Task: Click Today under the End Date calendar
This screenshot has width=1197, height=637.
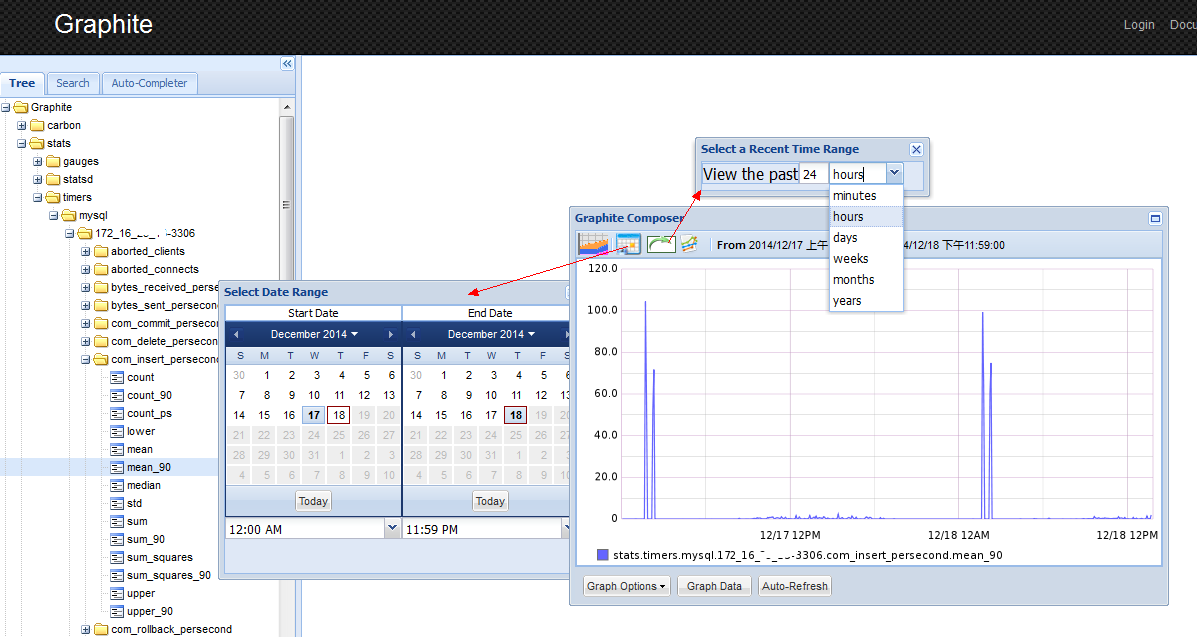Action: pos(490,502)
